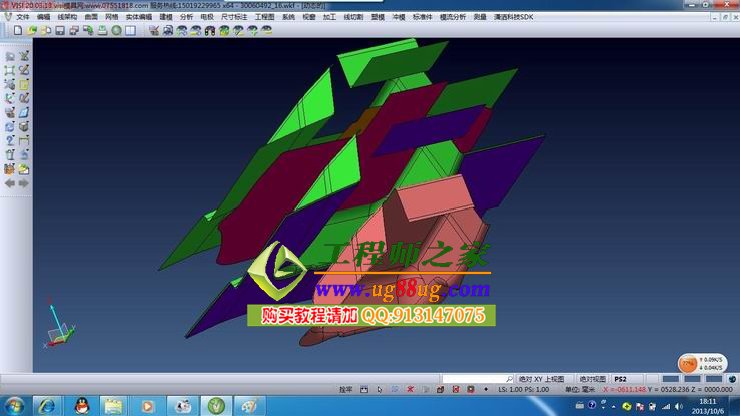Click the blue surface plane sidebar icon
The image size is (740, 416).
click(x=24, y=112)
